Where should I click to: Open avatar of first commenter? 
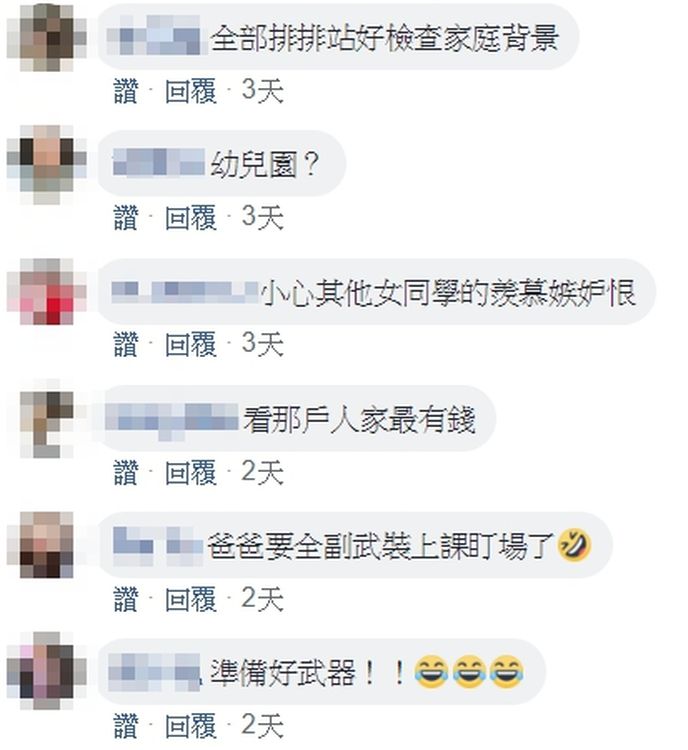(47, 38)
